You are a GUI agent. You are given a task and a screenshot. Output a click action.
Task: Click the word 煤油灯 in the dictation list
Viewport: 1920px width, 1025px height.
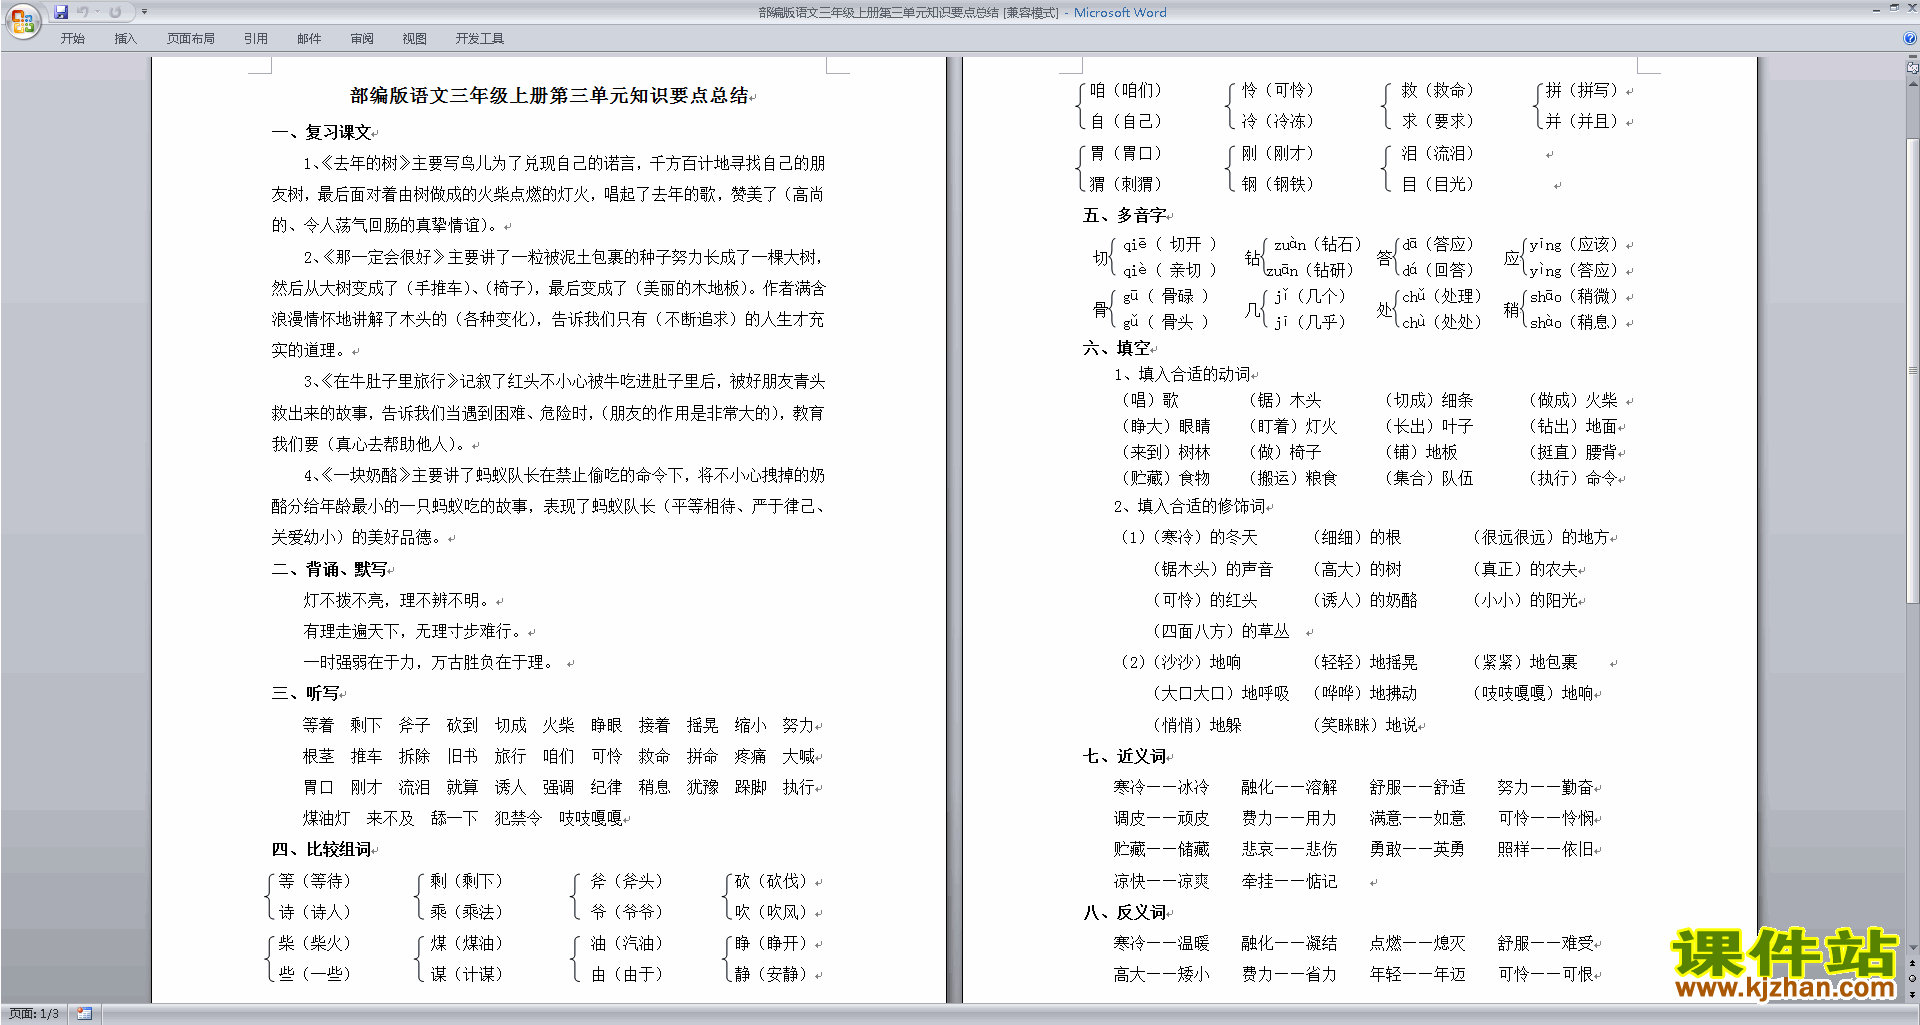[327, 818]
